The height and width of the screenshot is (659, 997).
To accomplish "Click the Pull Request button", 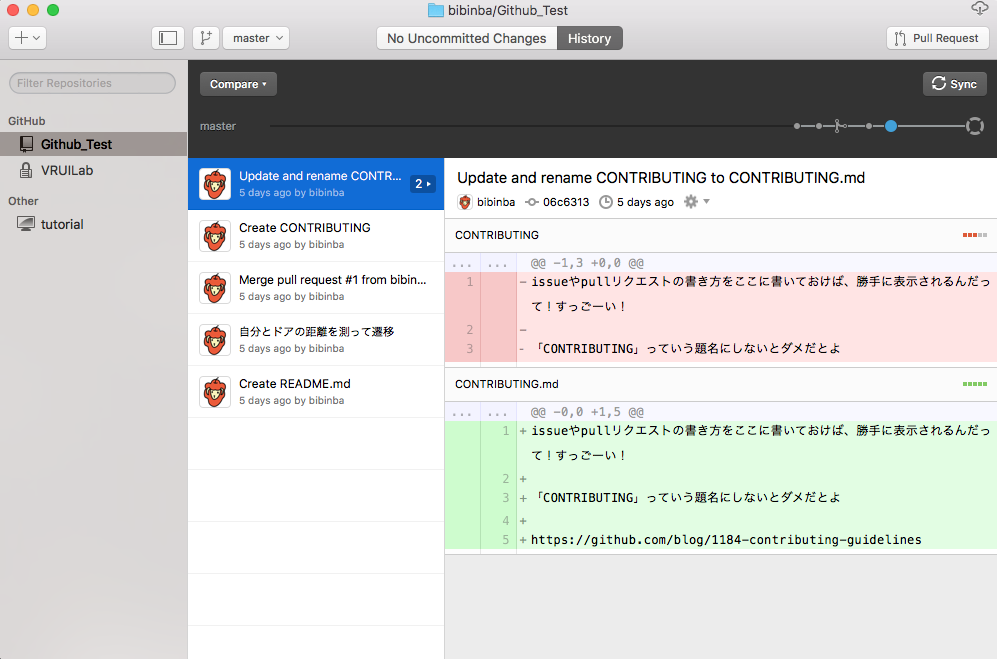I will click(x=937, y=38).
